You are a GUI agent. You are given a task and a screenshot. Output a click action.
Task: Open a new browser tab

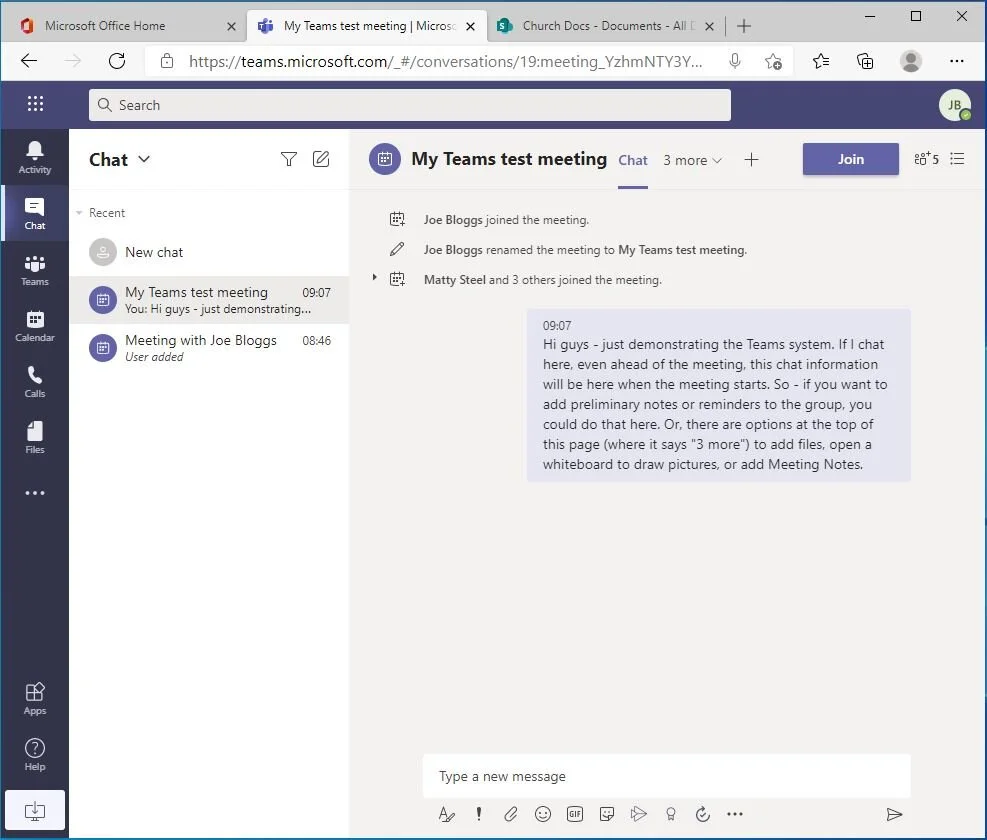743,26
